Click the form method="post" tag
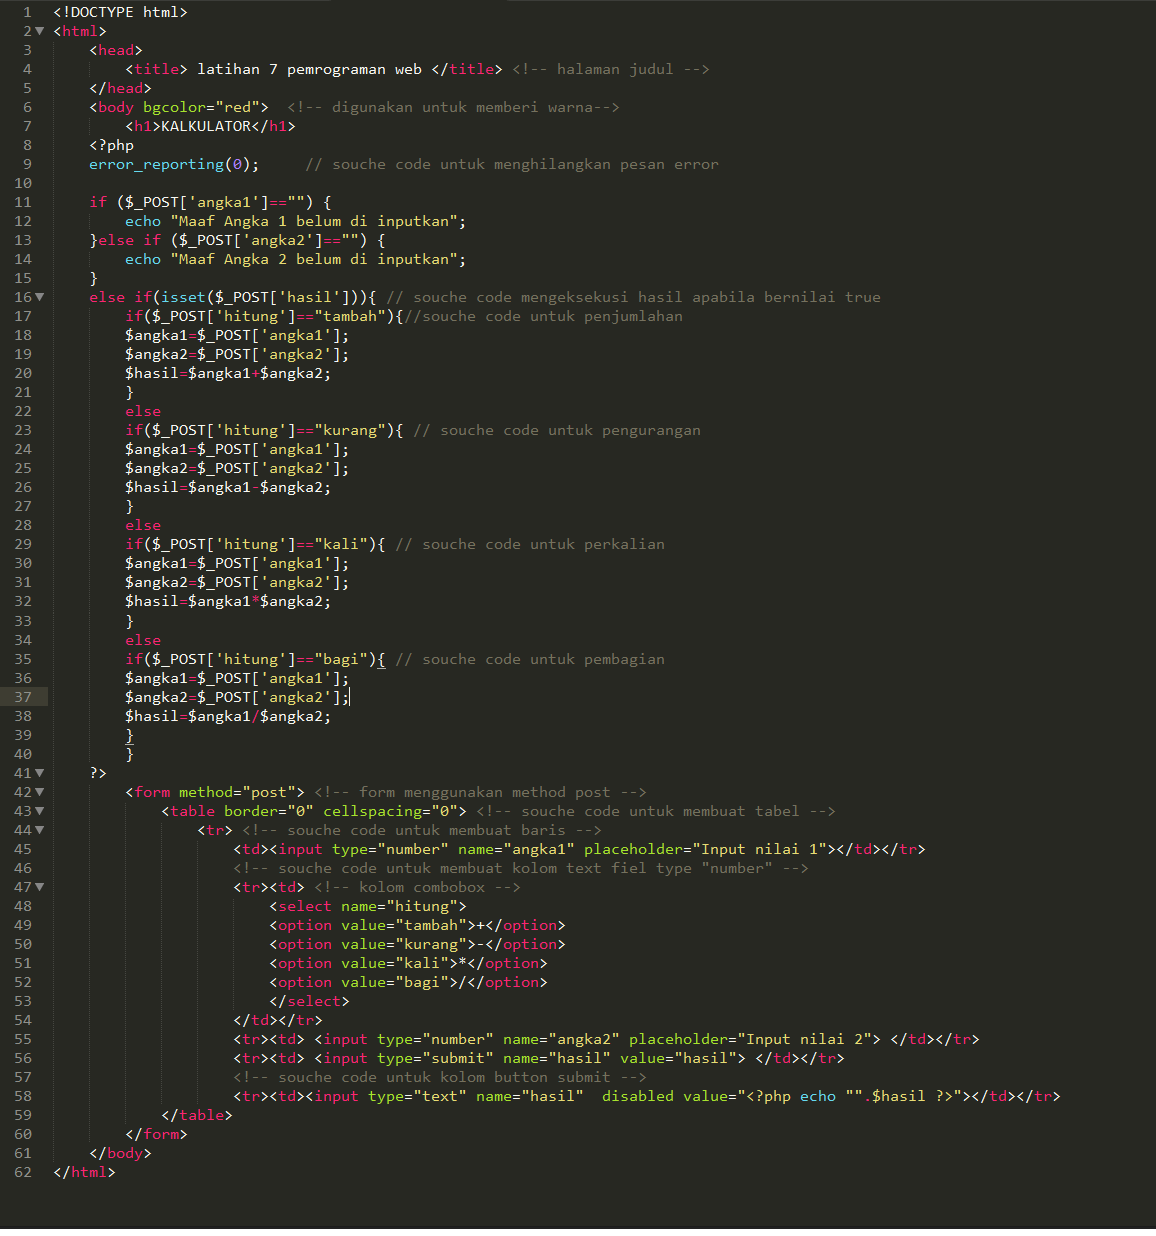Screen dimensions: 1156x1236 pos(215,792)
